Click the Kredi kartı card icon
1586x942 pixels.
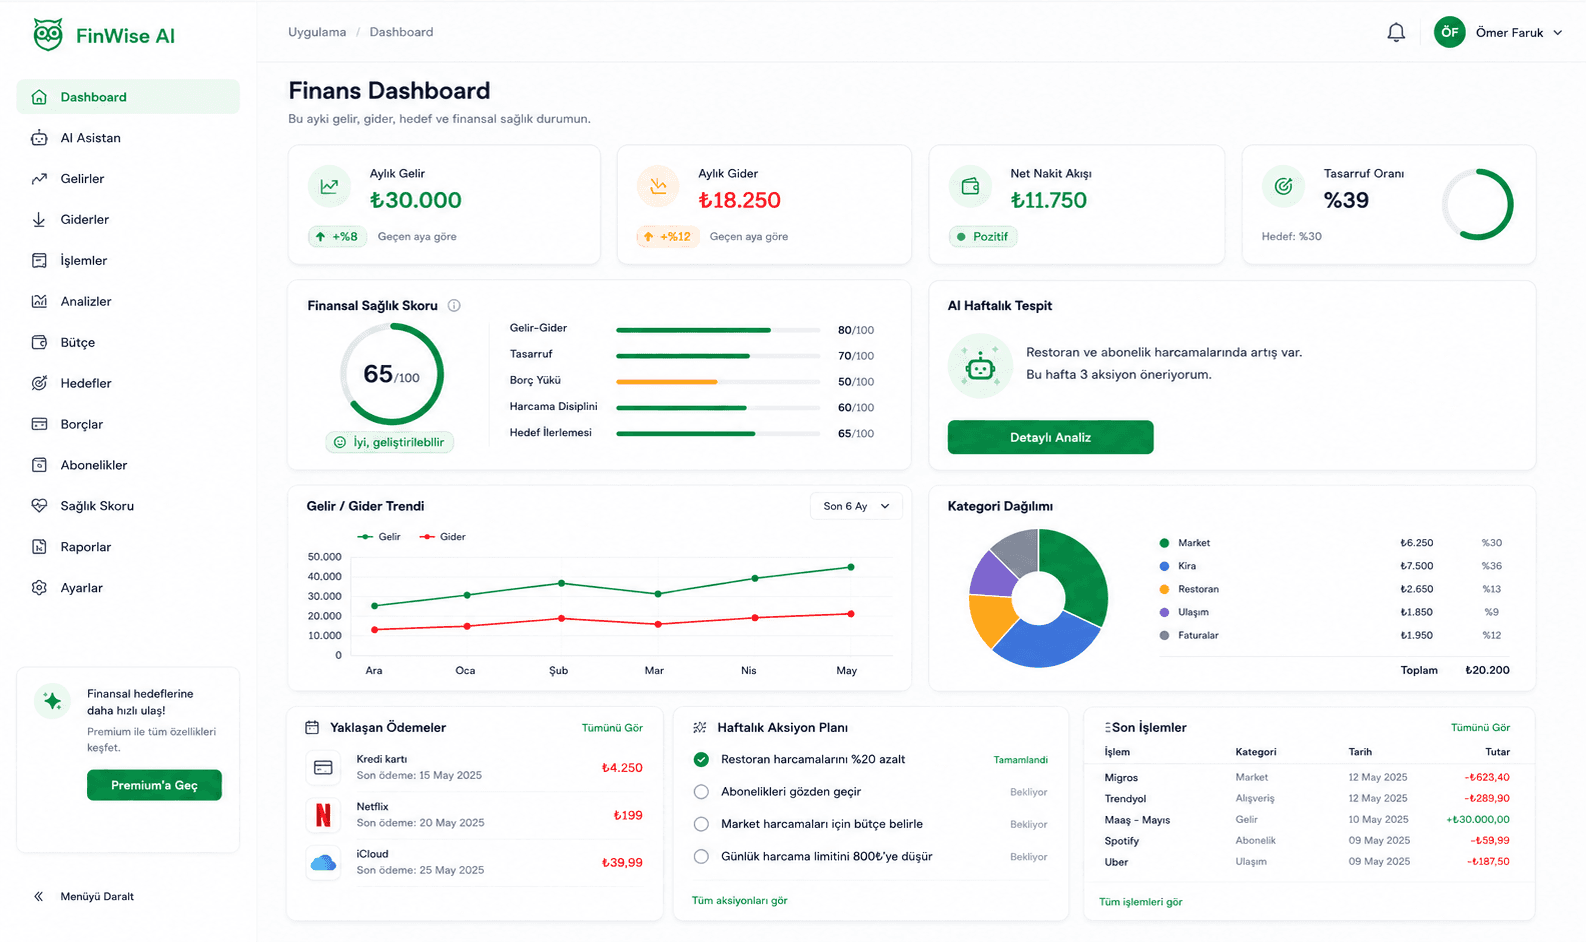323,768
